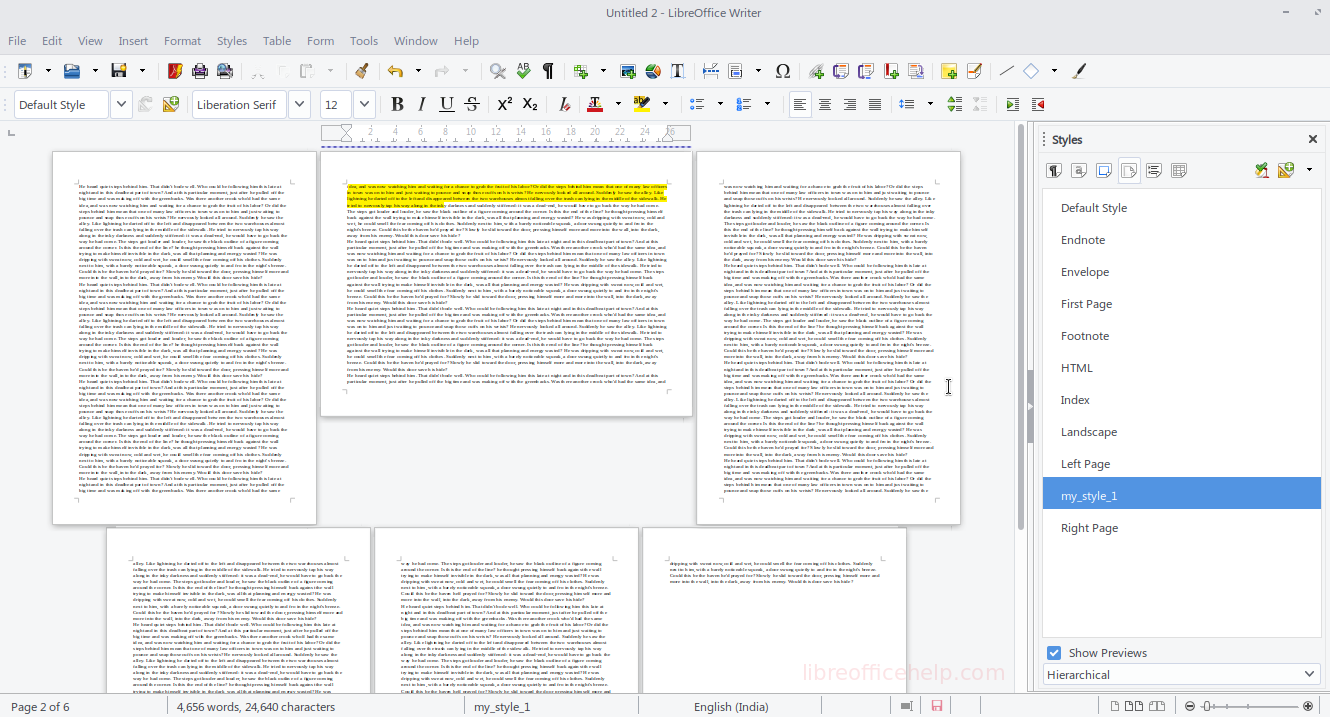Viewport: 1330px width, 717px height.
Task: Apply the red font color
Action: [596, 104]
